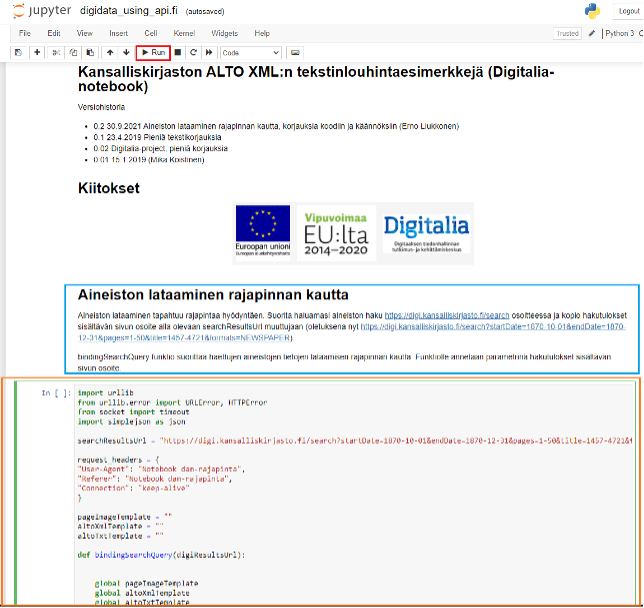Image resolution: width=644 pixels, height=608 pixels.
Task: Interrupt the kernel with stop icon
Action: coord(178,51)
